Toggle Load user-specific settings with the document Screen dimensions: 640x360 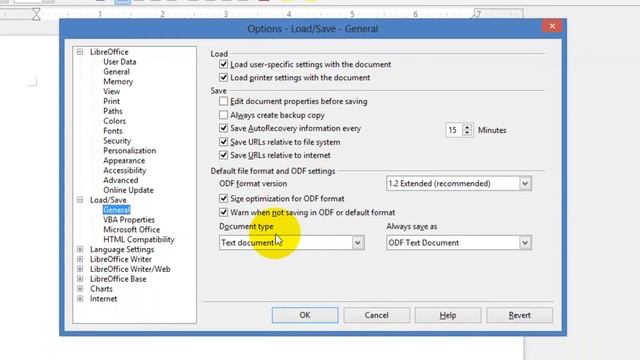[x=223, y=64]
